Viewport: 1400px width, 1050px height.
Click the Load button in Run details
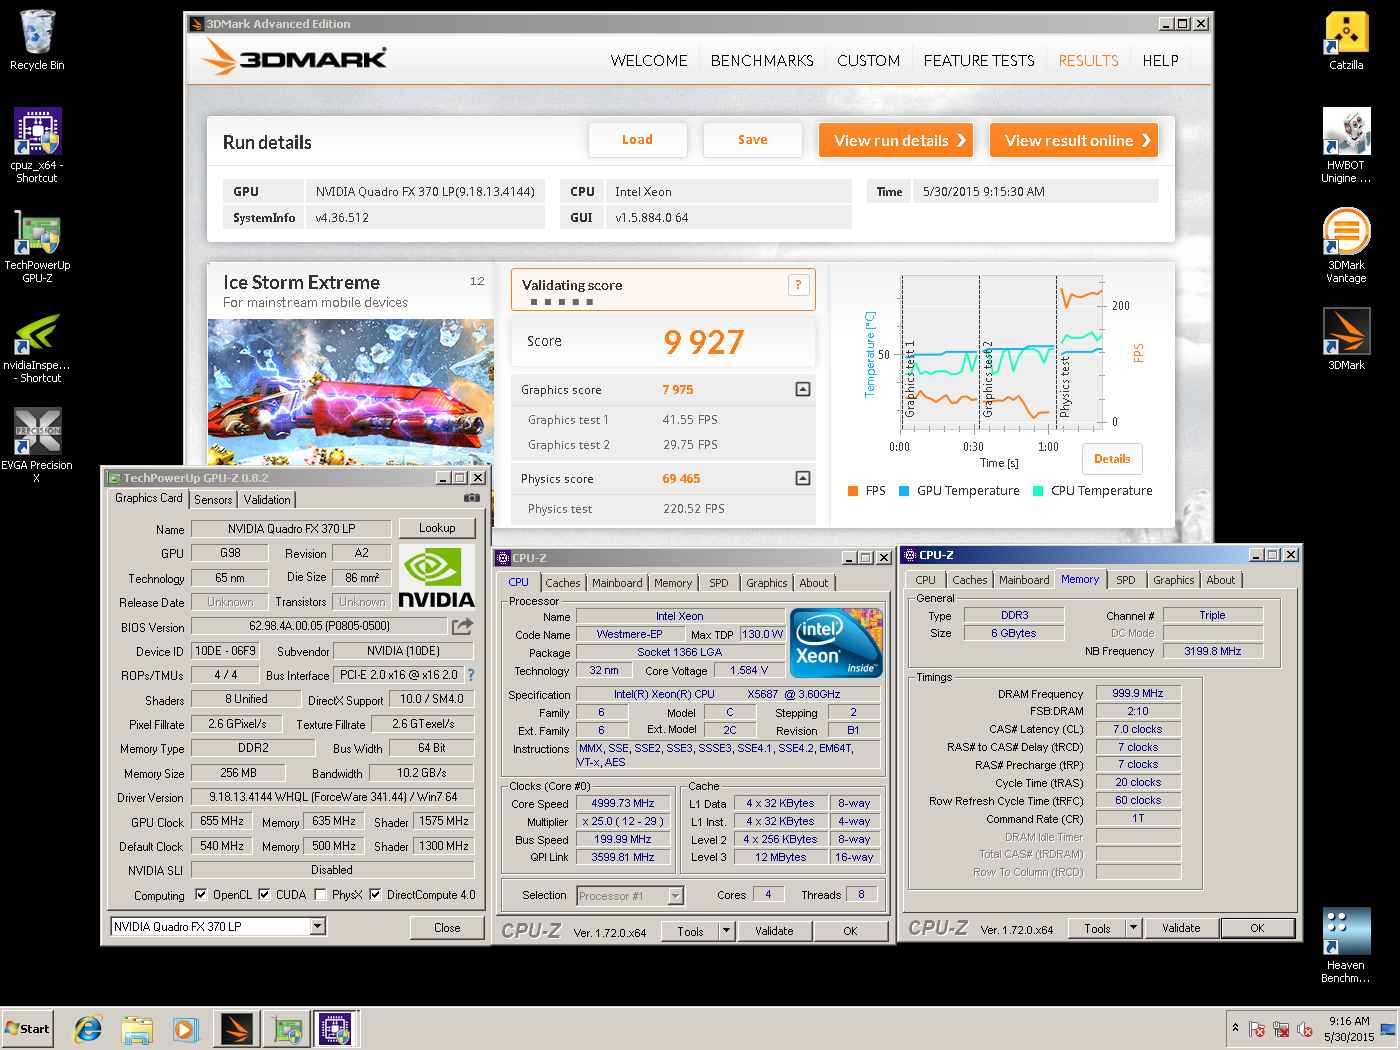click(x=637, y=140)
